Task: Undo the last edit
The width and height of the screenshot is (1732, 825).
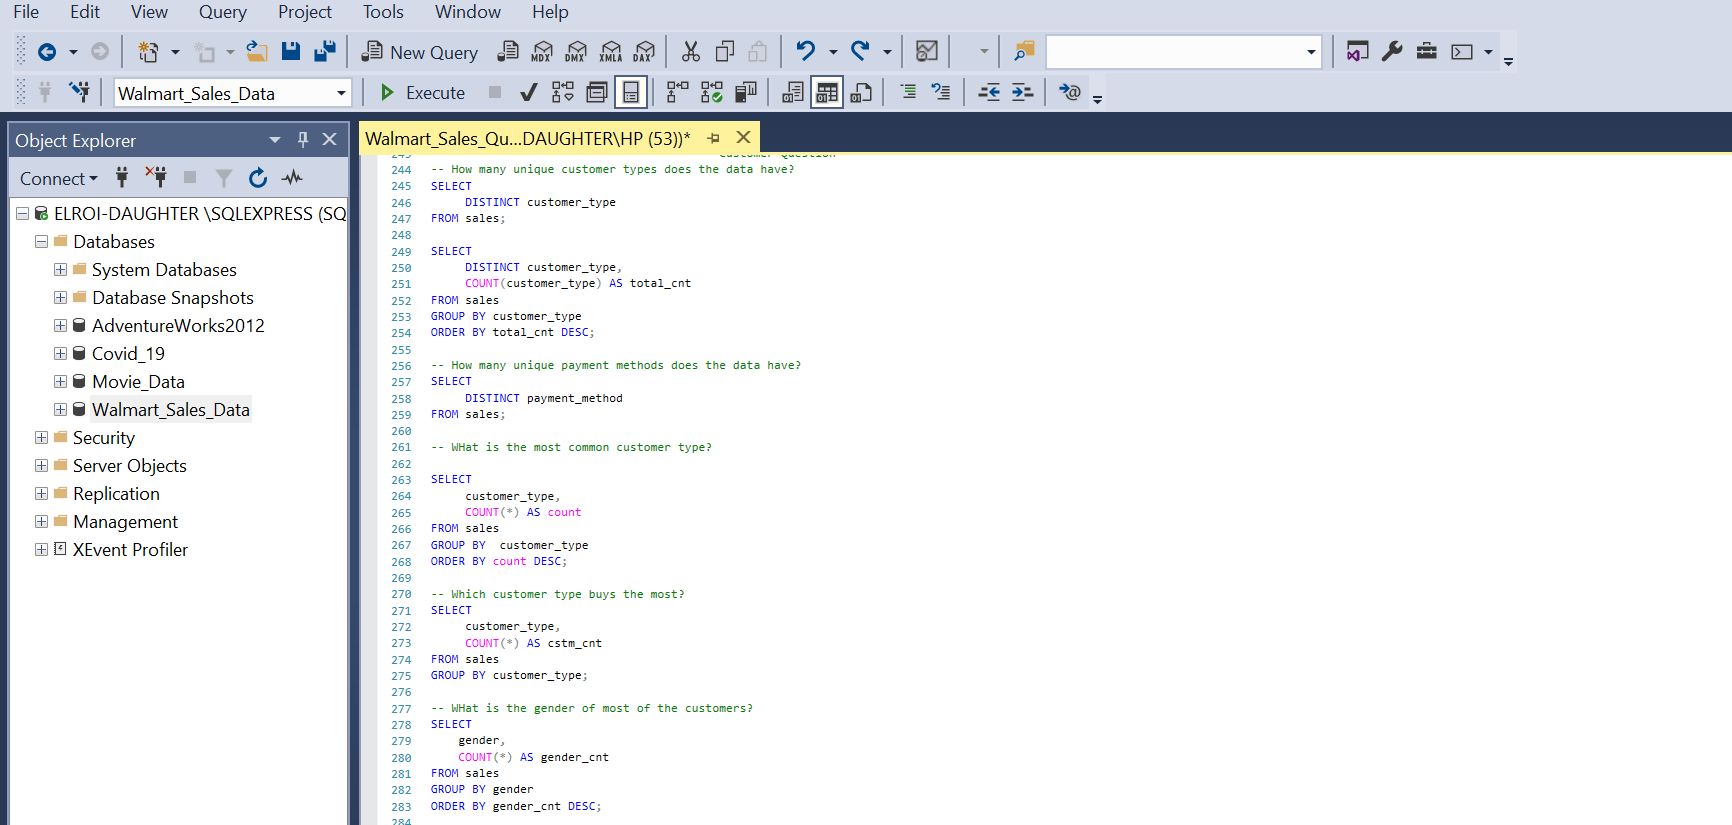Action: coord(806,51)
